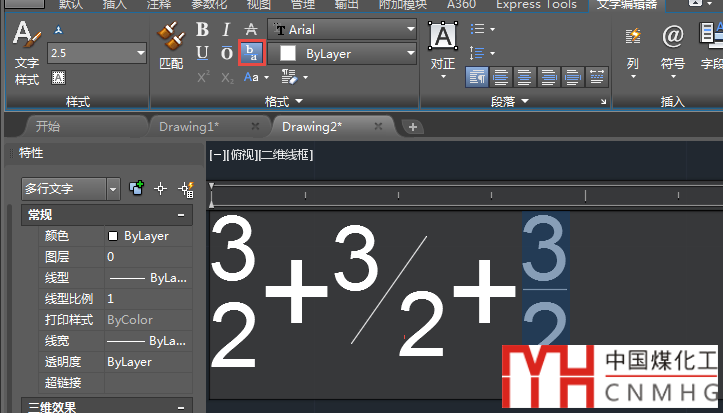This screenshot has height=413, width=723.
Task: Toggle Bold text formatting
Action: pos(203,30)
